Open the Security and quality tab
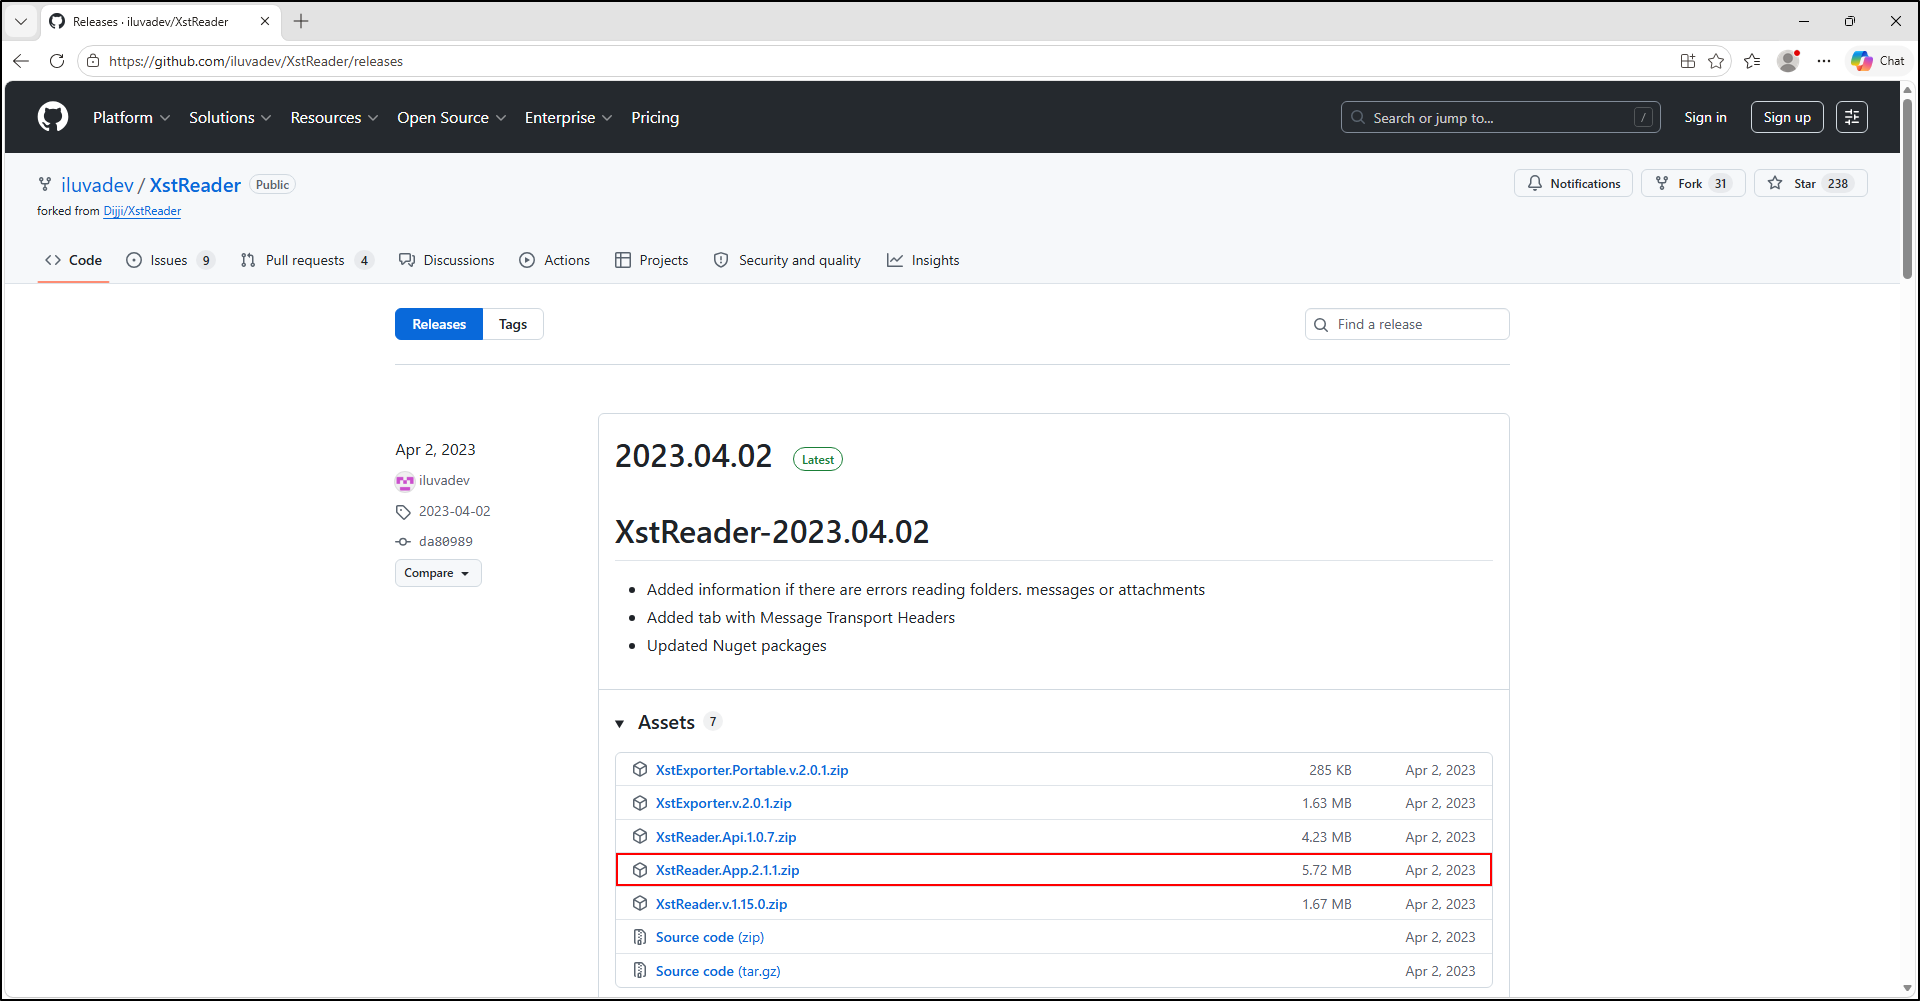The width and height of the screenshot is (1920, 1001). tap(787, 260)
